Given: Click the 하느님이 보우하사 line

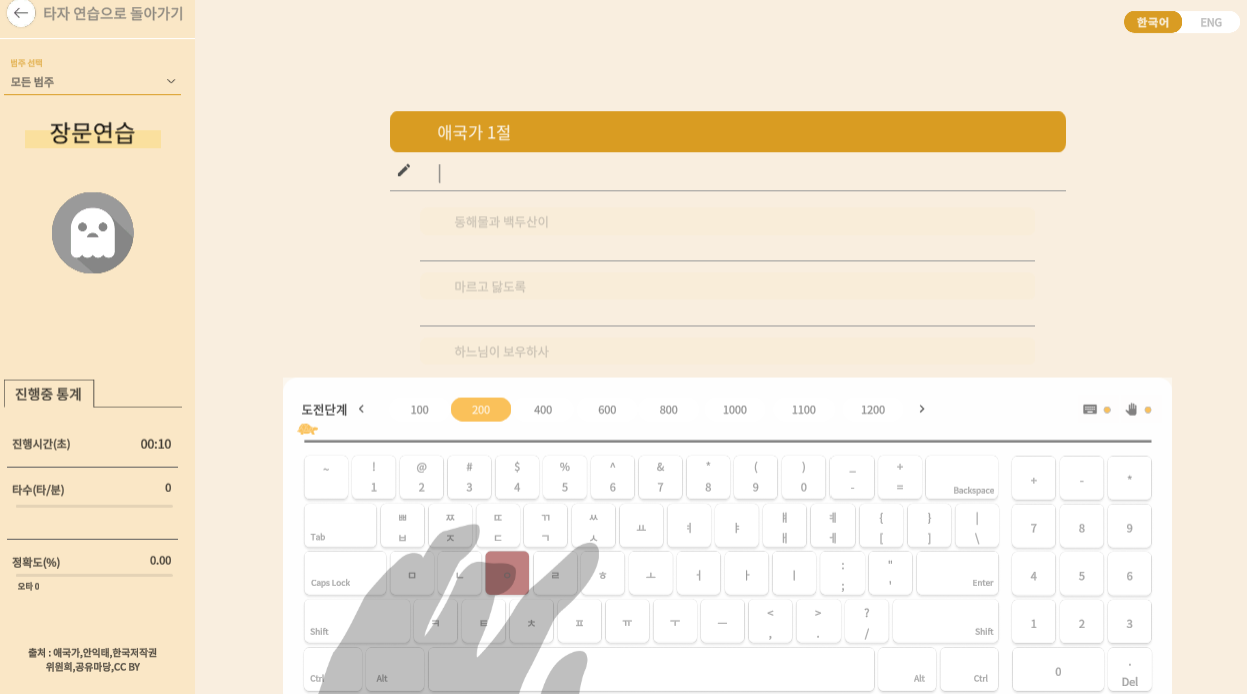Looking at the screenshot, I should click(x=727, y=351).
